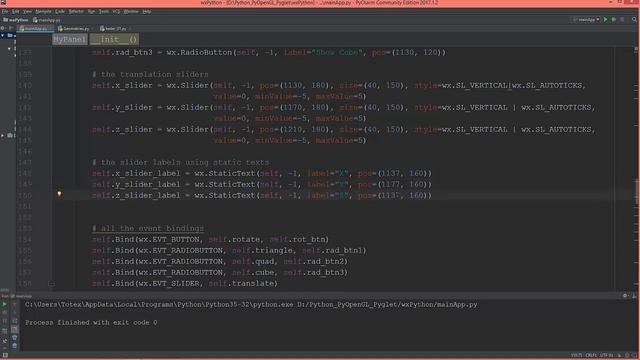Open the Help menu
640x360 pixels.
coord(147,11)
